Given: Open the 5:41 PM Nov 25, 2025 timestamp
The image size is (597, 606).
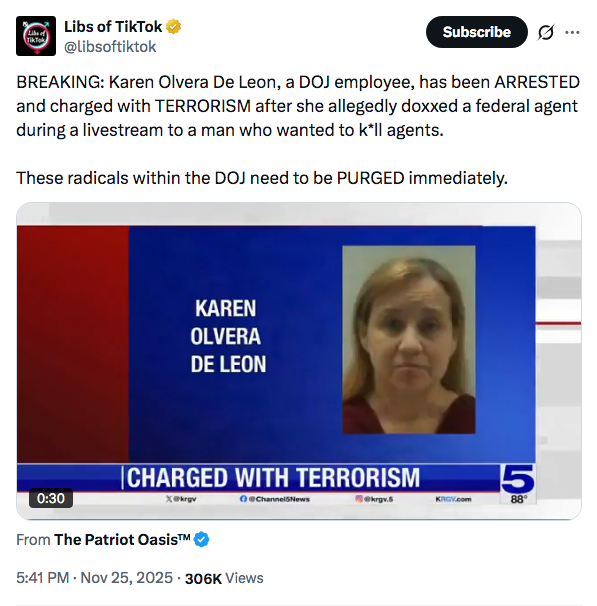Looking at the screenshot, I should coord(94,578).
